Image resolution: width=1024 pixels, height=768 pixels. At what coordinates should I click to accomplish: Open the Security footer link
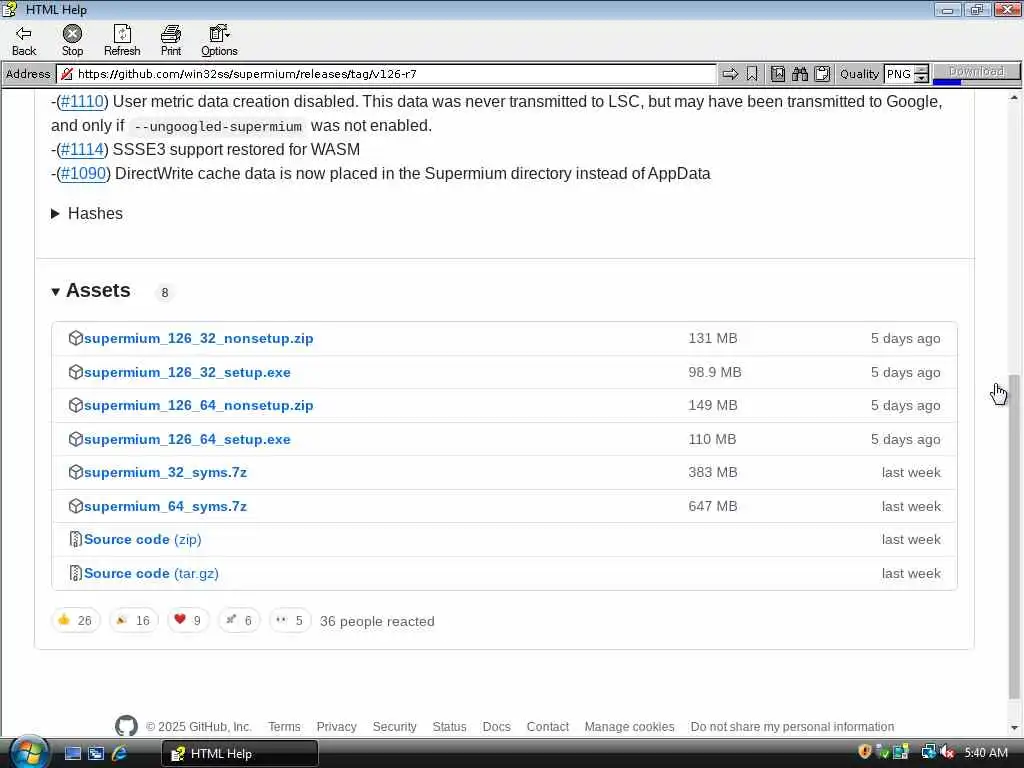coord(394,727)
